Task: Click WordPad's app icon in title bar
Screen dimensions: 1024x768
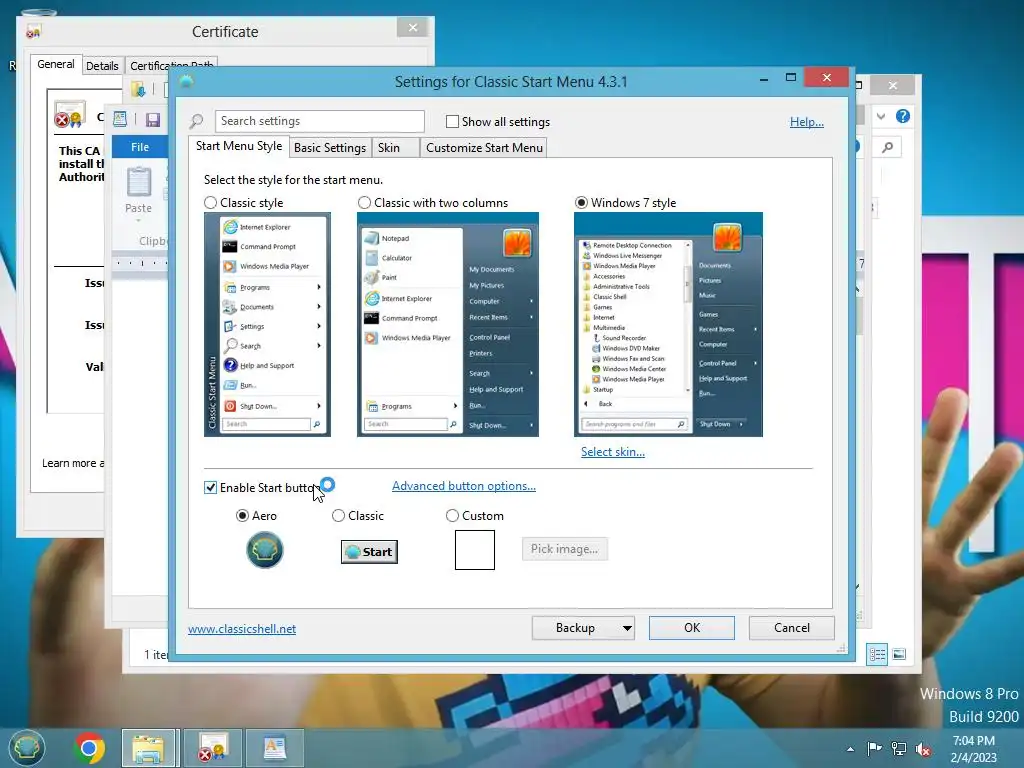Action: click(120, 119)
